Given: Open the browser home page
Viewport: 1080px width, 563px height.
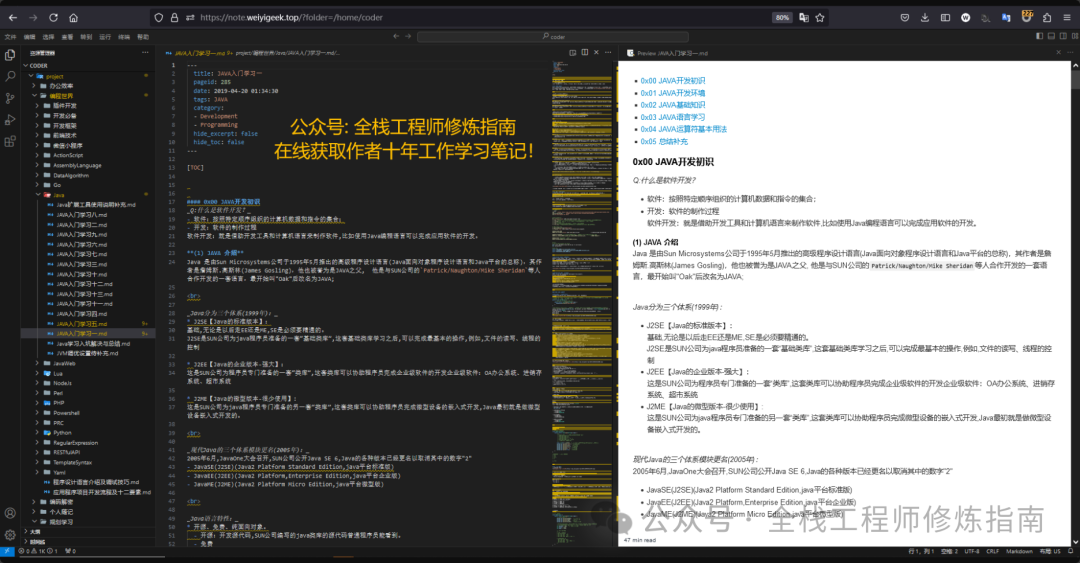Looking at the screenshot, I should (x=74, y=17).
